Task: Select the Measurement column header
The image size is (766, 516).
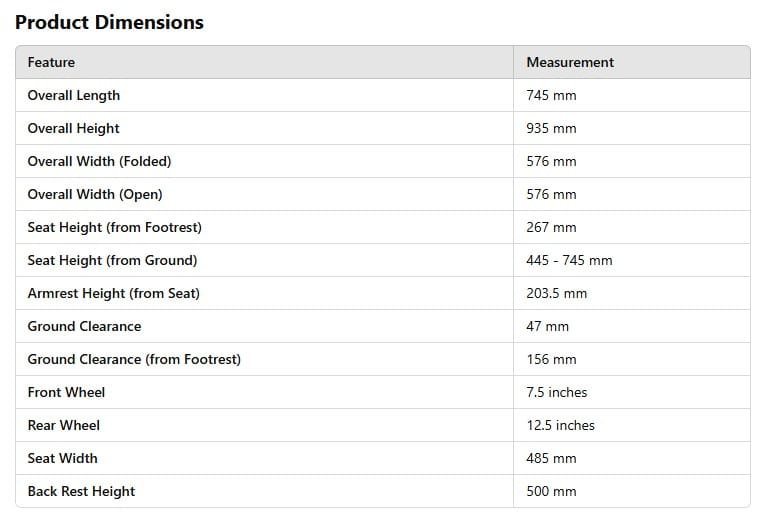Action: click(570, 62)
